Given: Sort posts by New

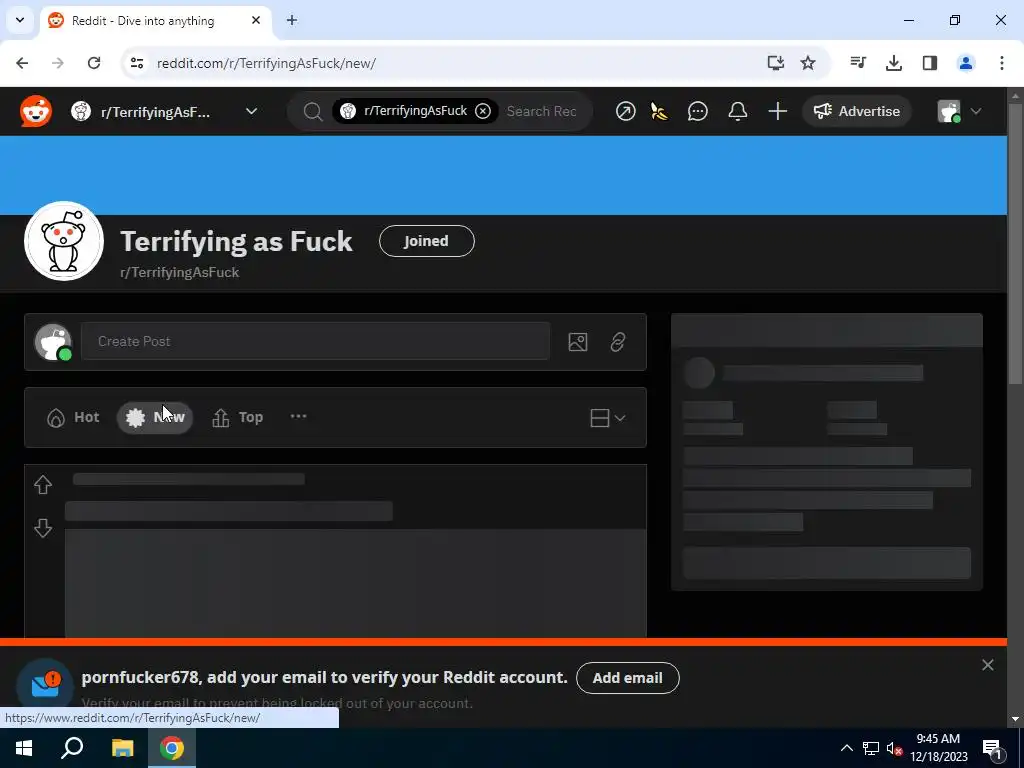Looking at the screenshot, I should 155,417.
